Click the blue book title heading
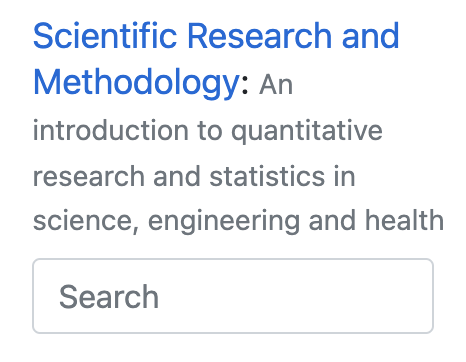The image size is (466, 362). (216, 59)
